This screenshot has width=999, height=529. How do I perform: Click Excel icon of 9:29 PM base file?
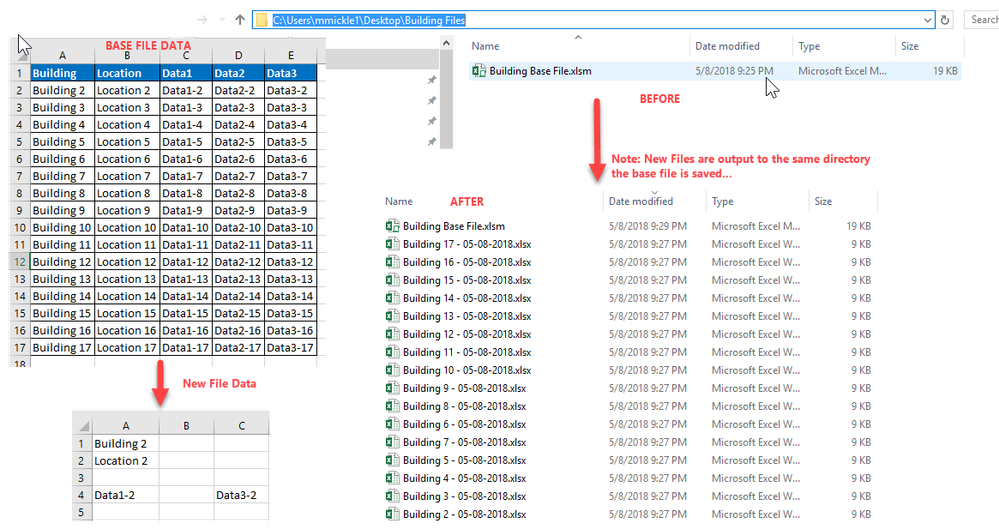(392, 226)
